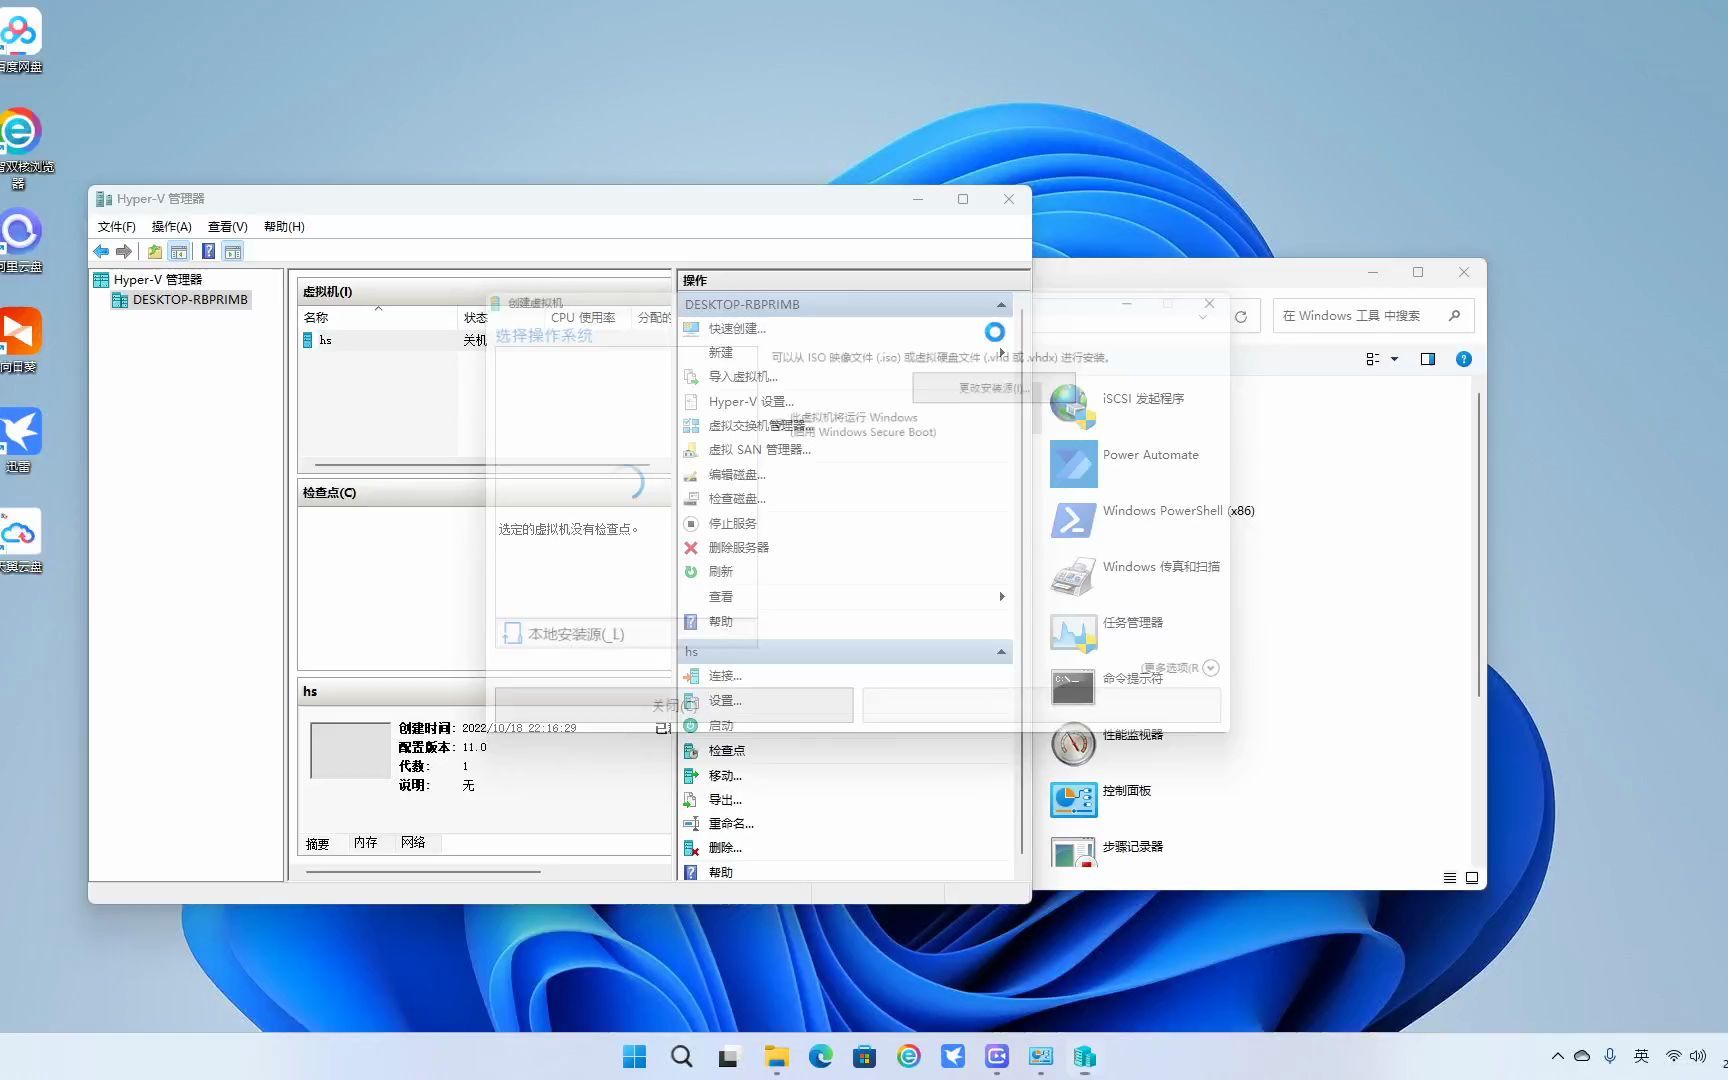Open Hyper-V 设置 action
The image size is (1728, 1080).
(751, 402)
